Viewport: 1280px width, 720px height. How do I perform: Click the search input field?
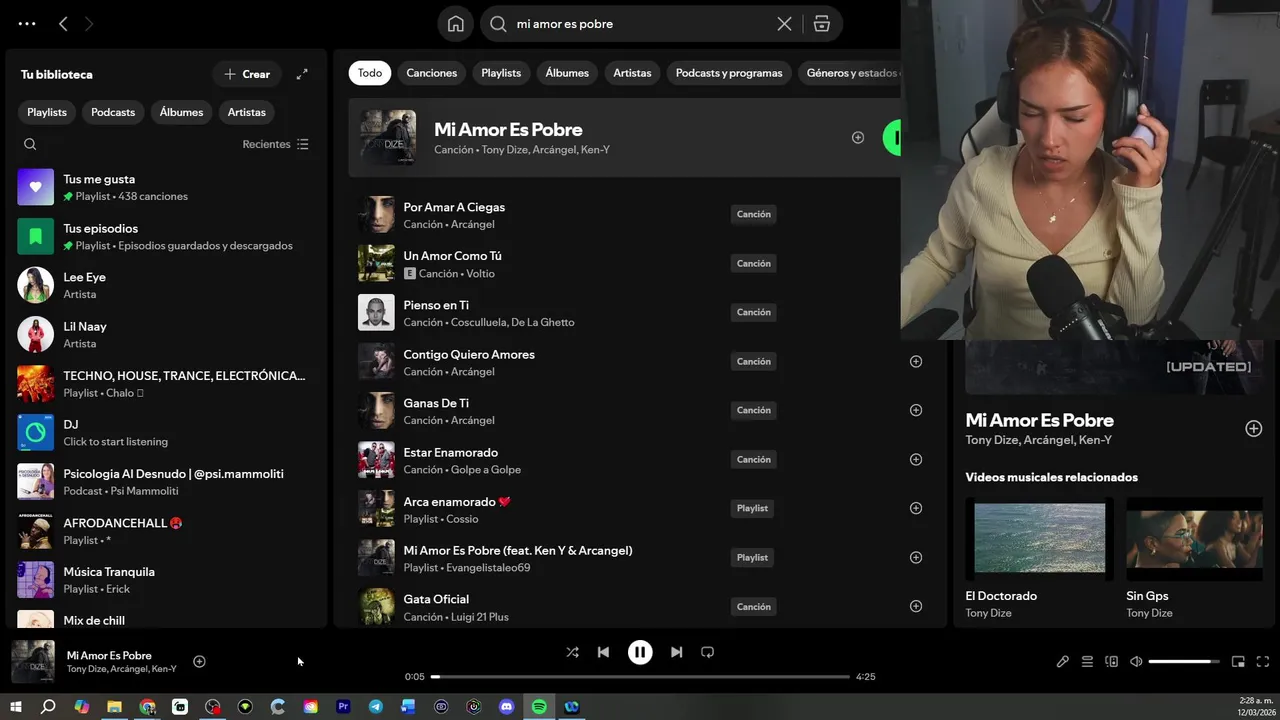tap(640, 24)
